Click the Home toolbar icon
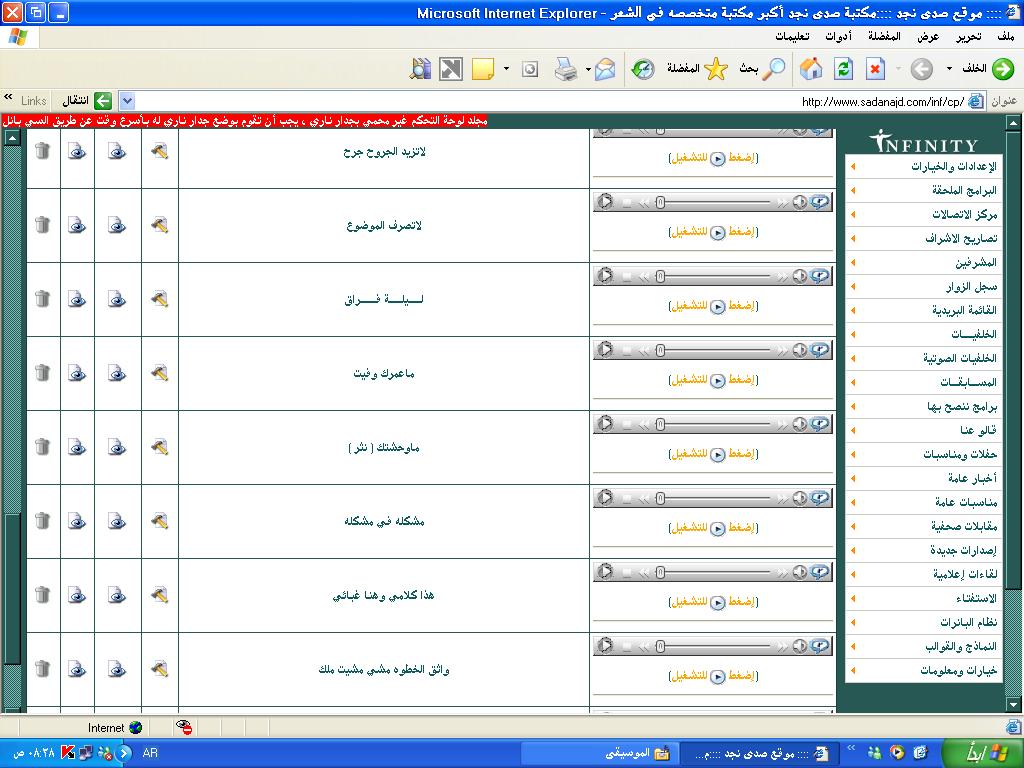Viewport: 1024px width, 768px height. tap(811, 69)
